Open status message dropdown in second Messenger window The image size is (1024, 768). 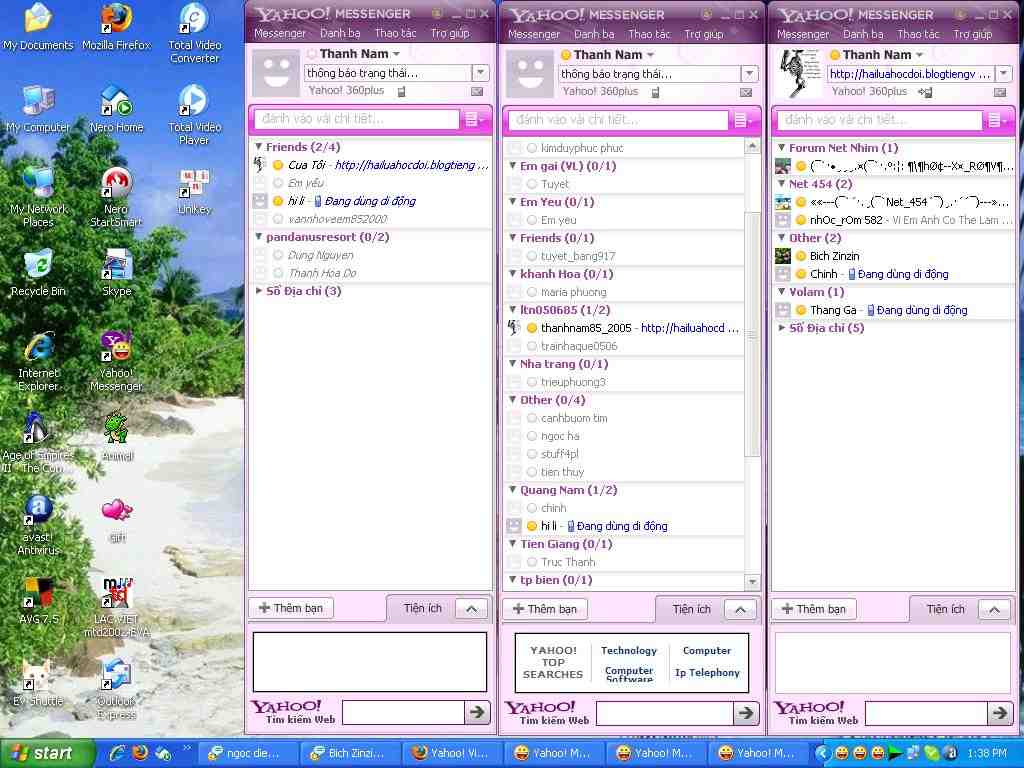750,73
